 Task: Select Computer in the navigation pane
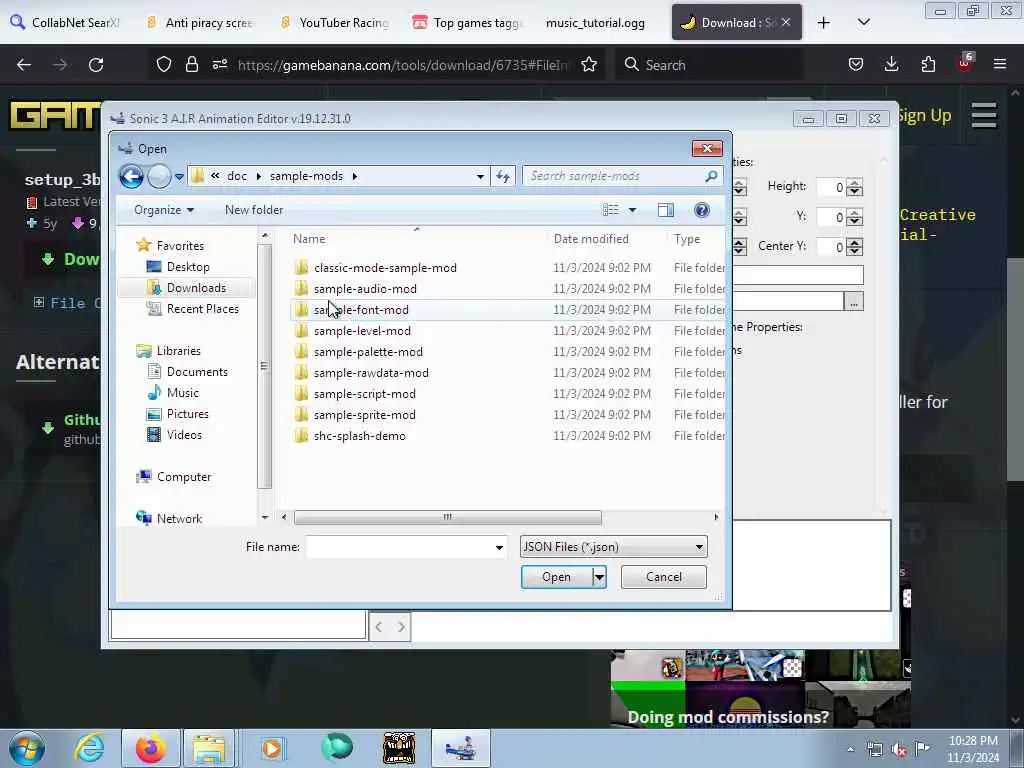tap(184, 477)
